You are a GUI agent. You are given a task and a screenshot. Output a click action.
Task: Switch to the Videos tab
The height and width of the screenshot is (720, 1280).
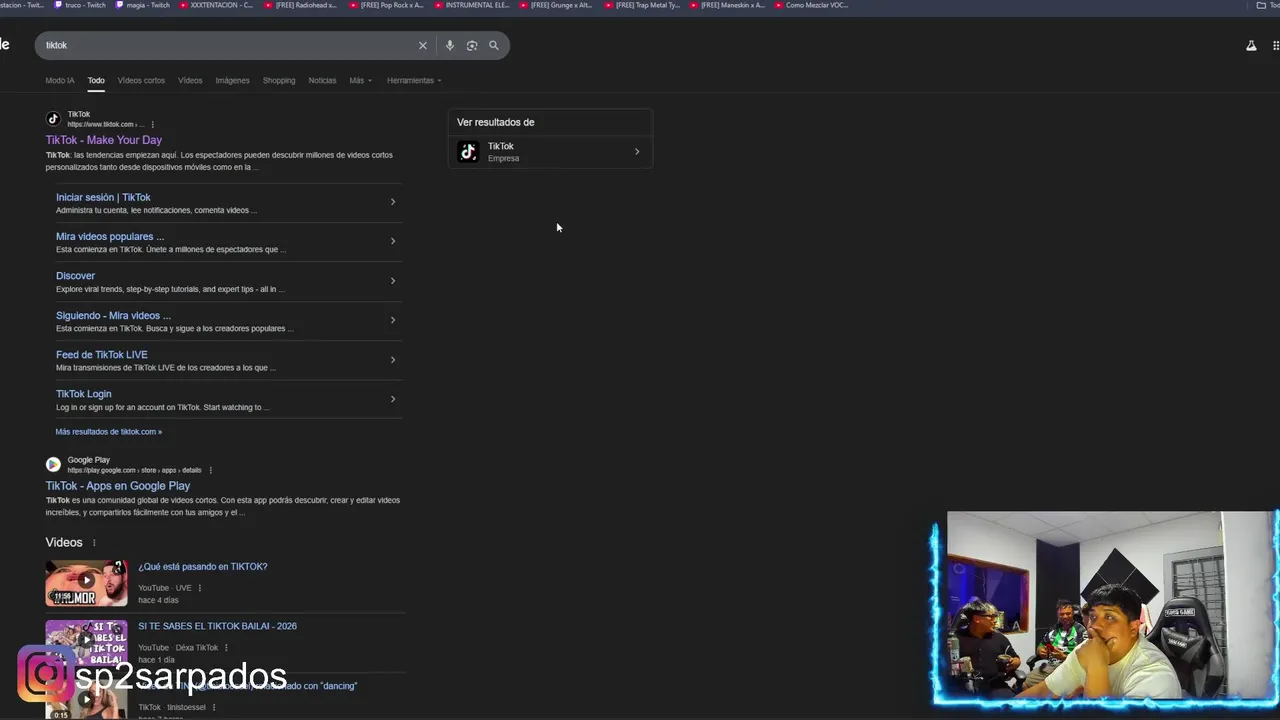point(190,80)
